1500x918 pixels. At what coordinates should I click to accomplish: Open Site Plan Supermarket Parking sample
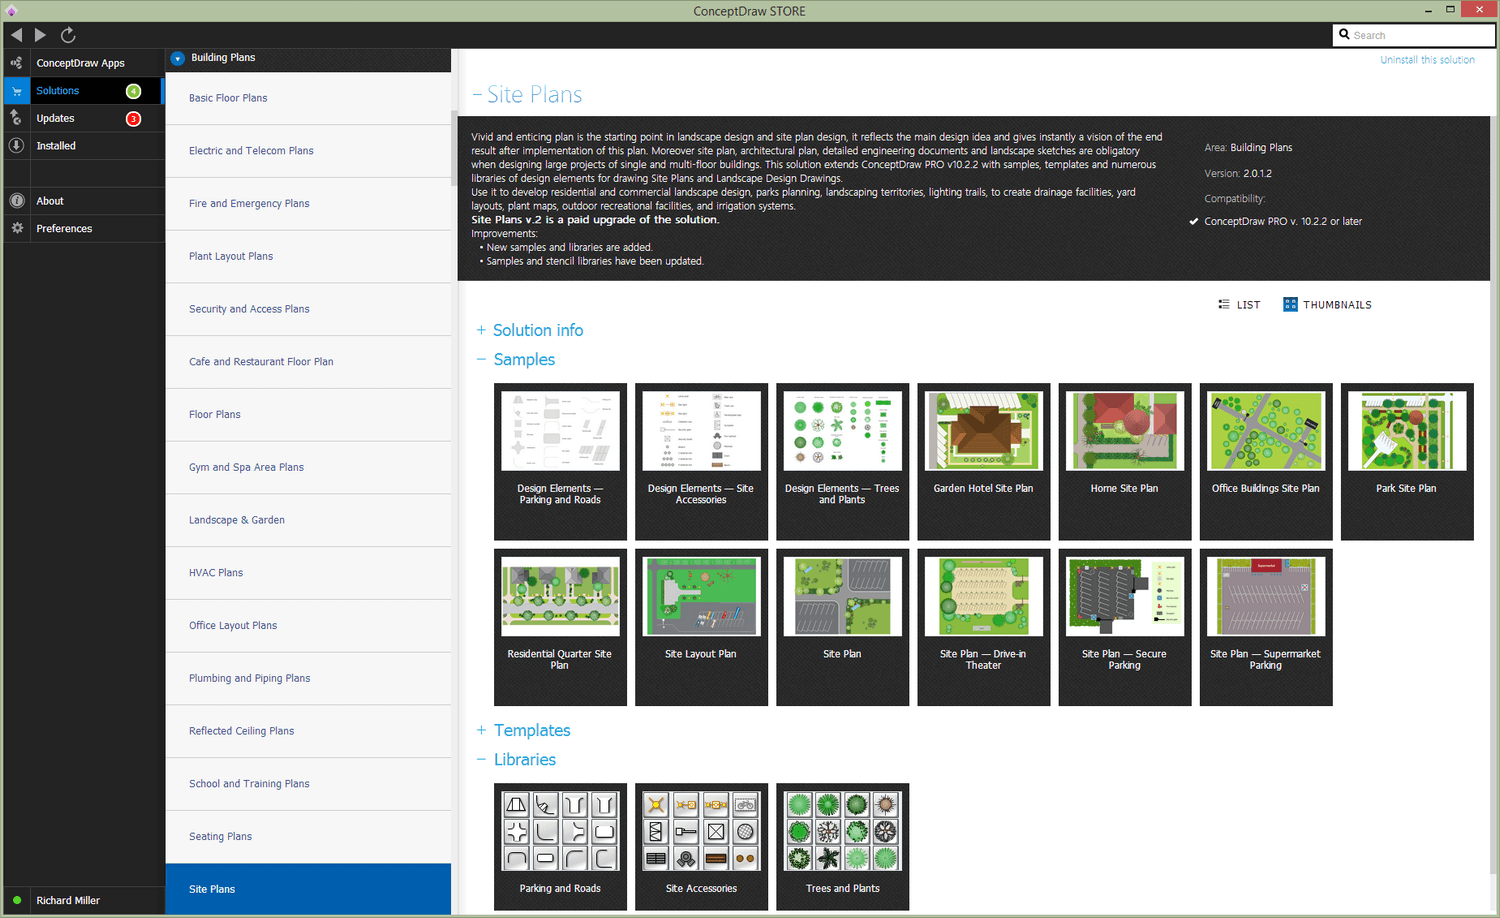[1266, 627]
